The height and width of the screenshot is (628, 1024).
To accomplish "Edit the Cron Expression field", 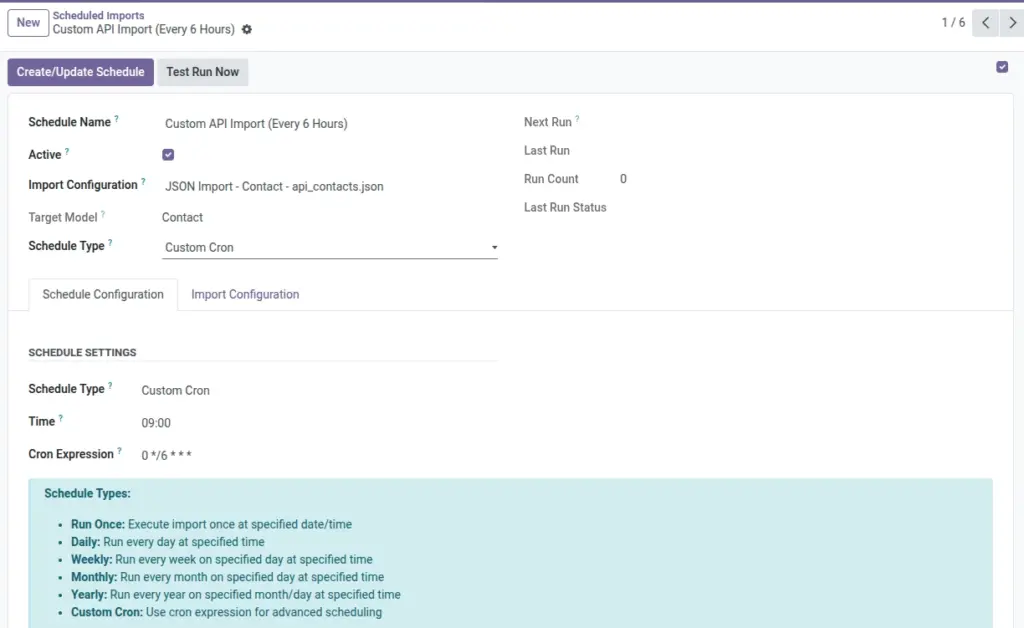I will [x=167, y=455].
